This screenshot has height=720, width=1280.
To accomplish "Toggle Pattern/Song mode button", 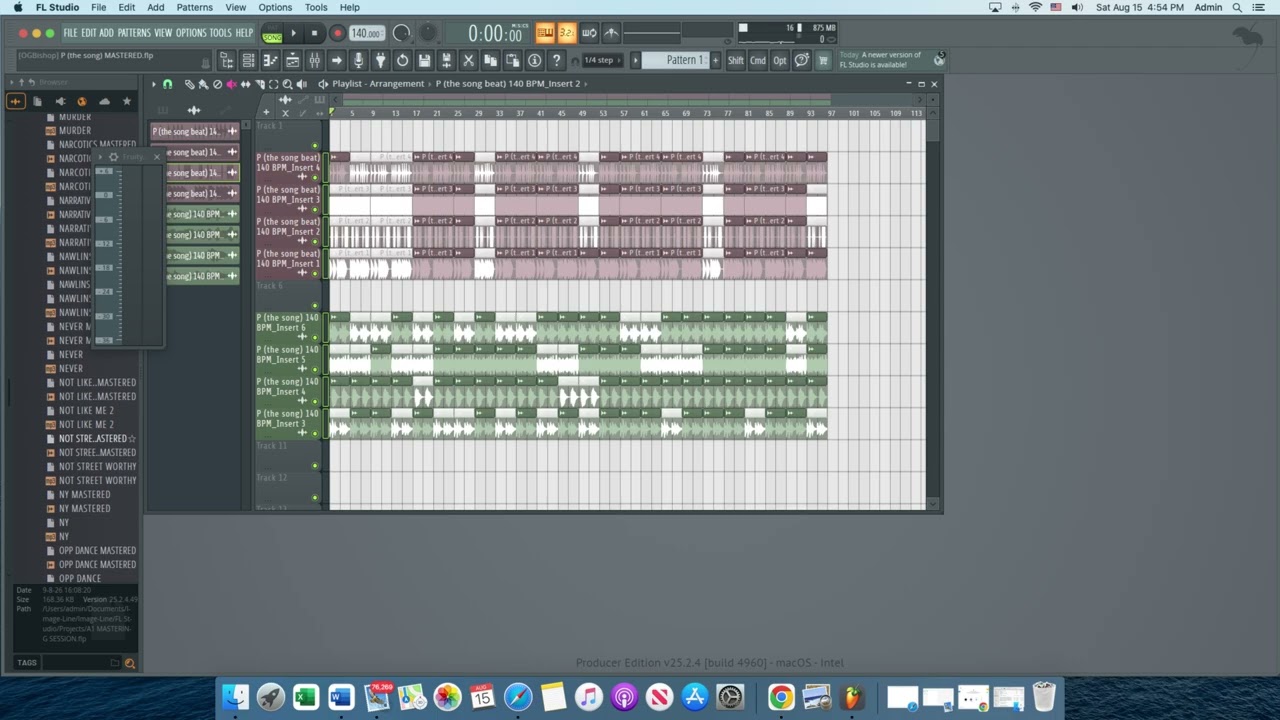I will point(272,35).
